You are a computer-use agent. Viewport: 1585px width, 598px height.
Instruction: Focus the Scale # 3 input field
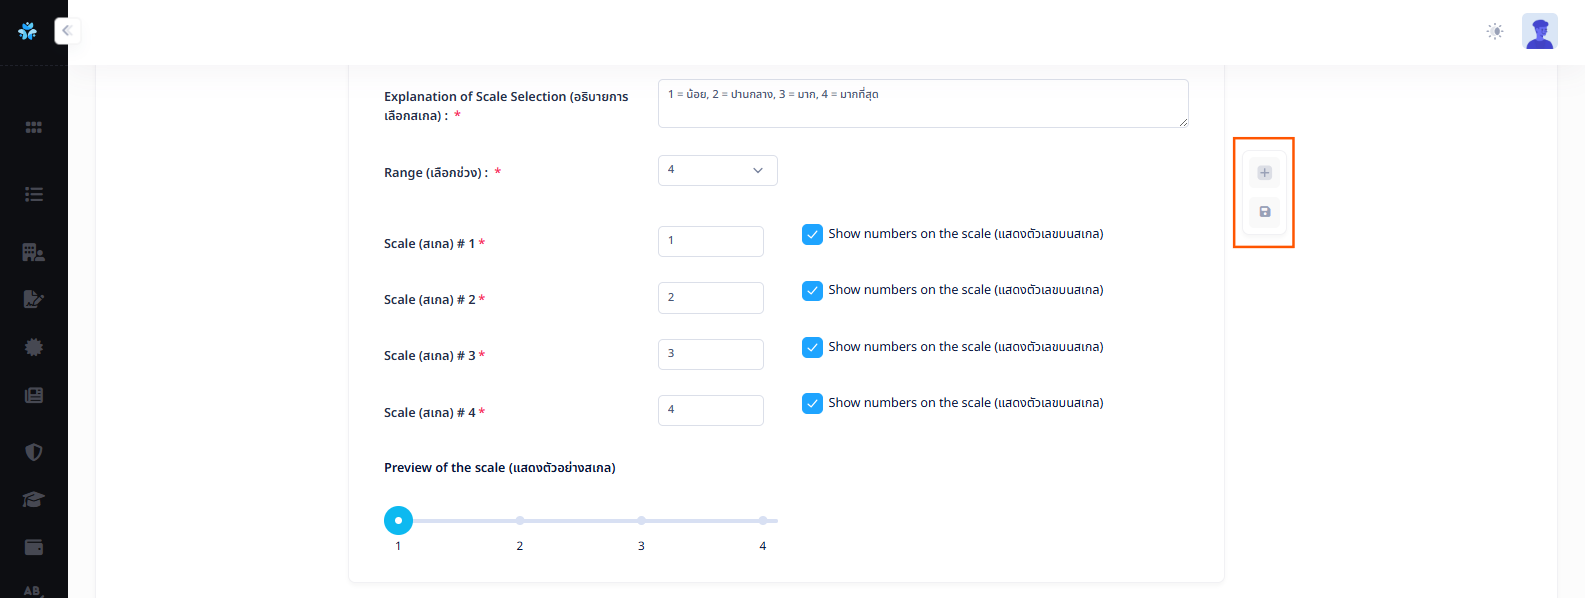click(x=710, y=354)
